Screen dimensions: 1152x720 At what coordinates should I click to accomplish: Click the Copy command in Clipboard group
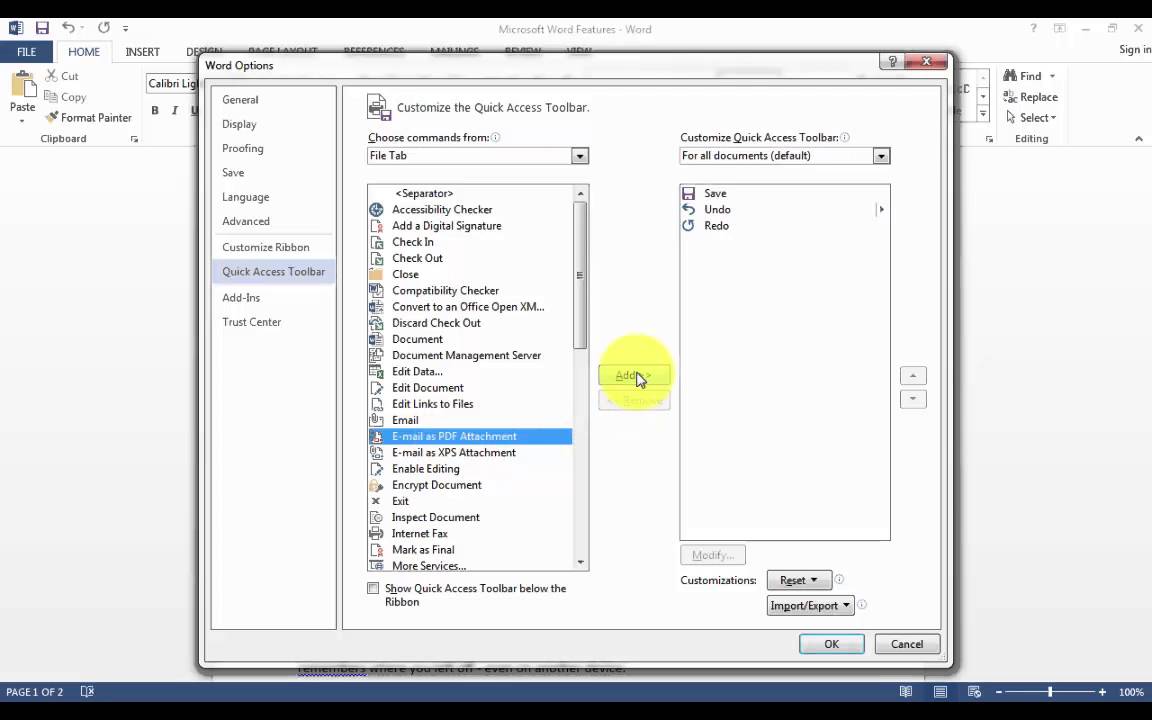[x=65, y=97]
